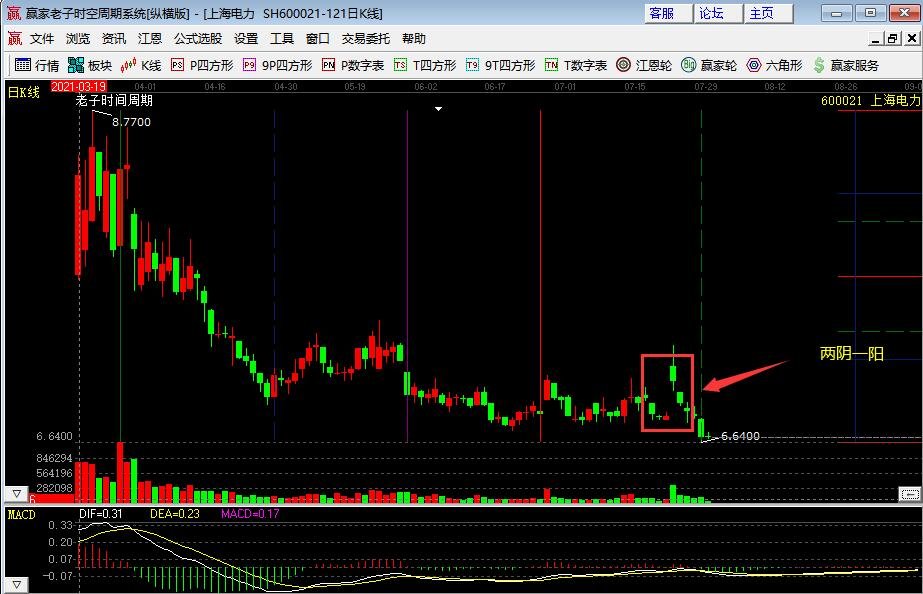Open the P数字表 tool
Viewport: 923px width, 594px height.
[353, 65]
